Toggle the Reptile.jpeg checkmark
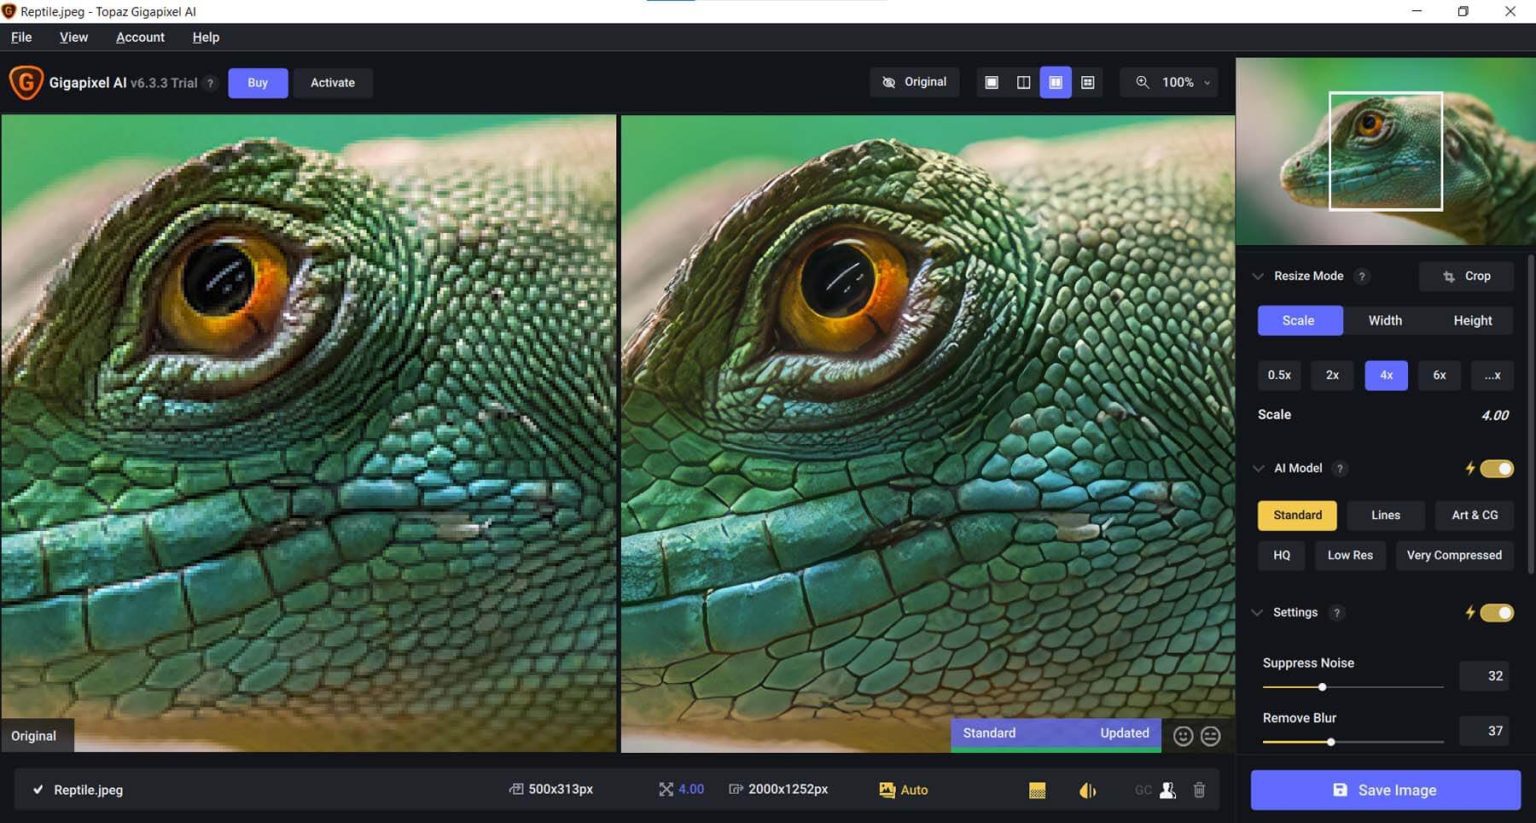The height and width of the screenshot is (823, 1536). click(x=38, y=789)
